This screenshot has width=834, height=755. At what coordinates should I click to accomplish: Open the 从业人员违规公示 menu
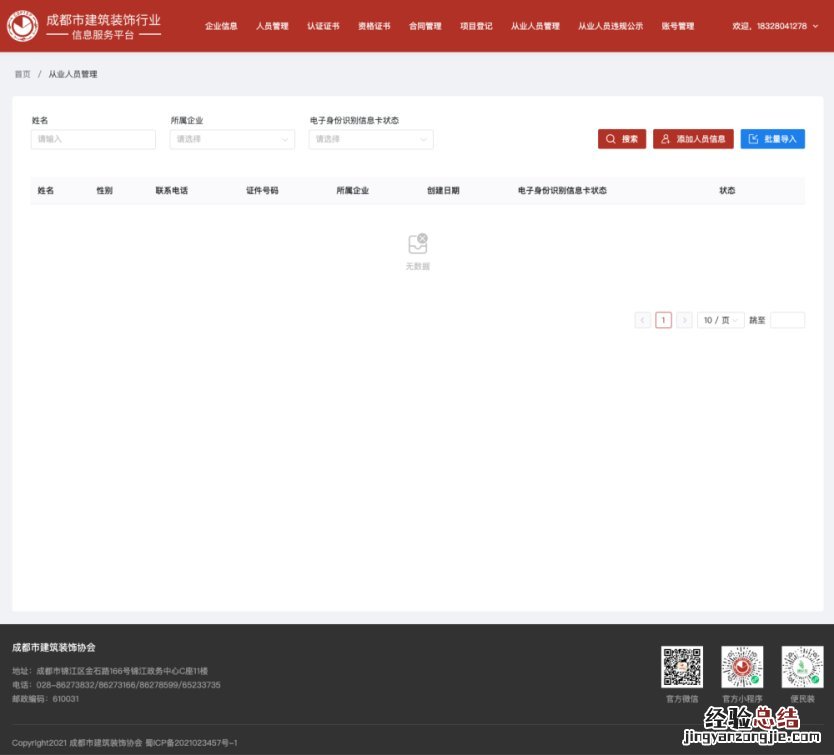coord(610,26)
